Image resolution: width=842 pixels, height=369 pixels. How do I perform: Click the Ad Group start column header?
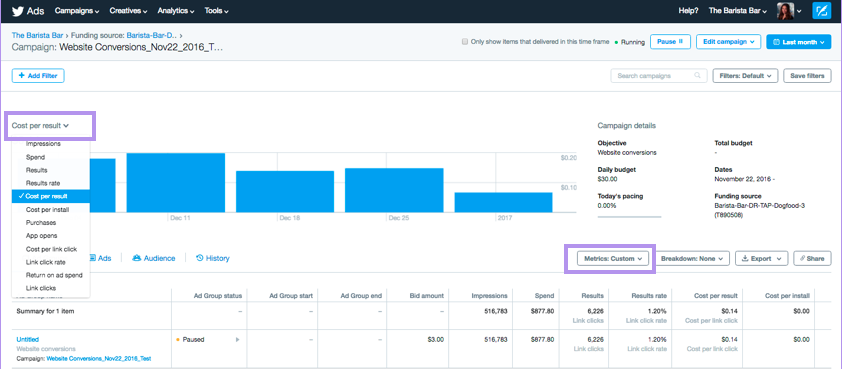pyautogui.click(x=290, y=295)
